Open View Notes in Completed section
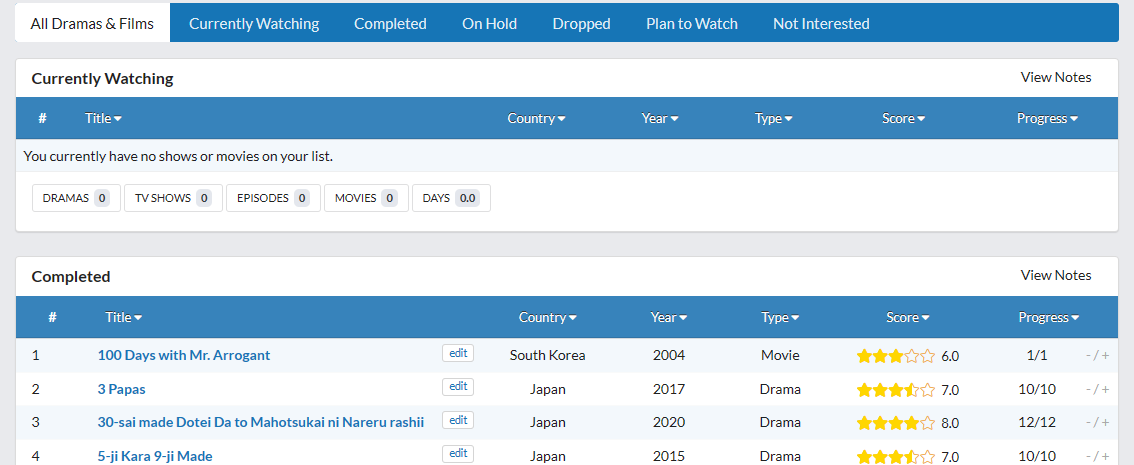This screenshot has width=1134, height=465. point(1055,276)
